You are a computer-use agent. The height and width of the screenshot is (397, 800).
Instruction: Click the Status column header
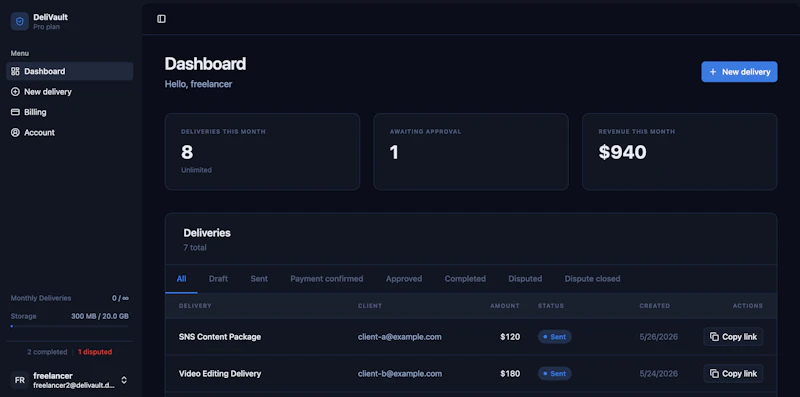(551, 306)
